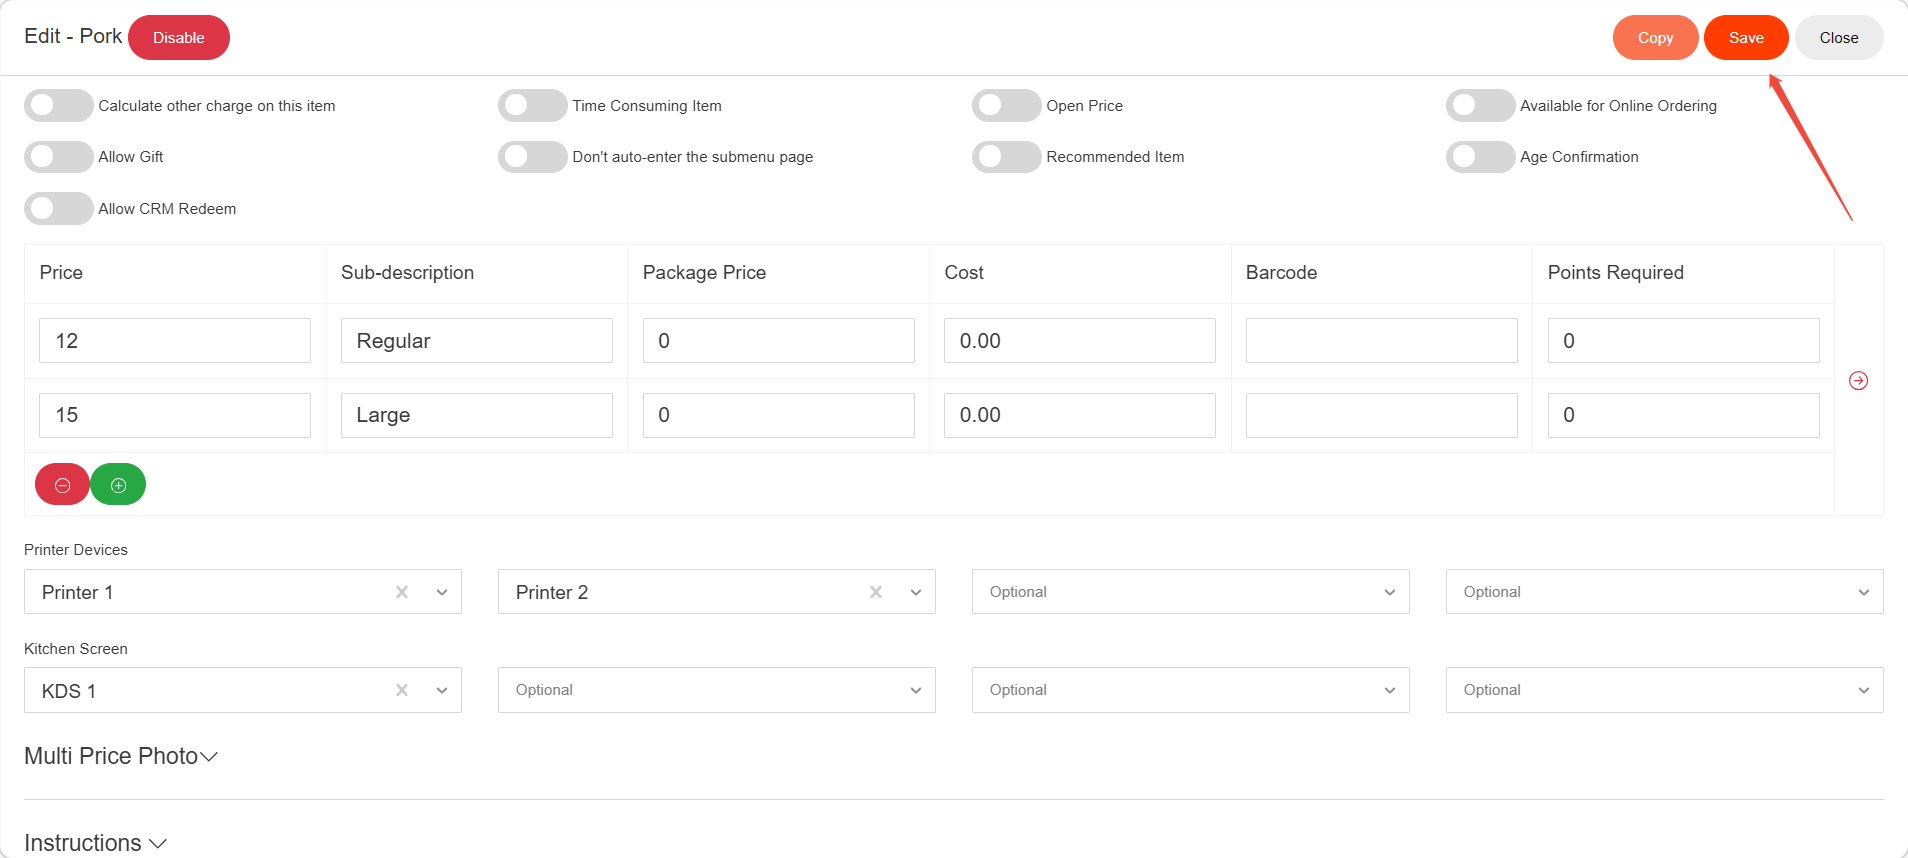The width and height of the screenshot is (1908, 858).
Task: Clear the Printer 2 selection with X
Action: (x=876, y=592)
